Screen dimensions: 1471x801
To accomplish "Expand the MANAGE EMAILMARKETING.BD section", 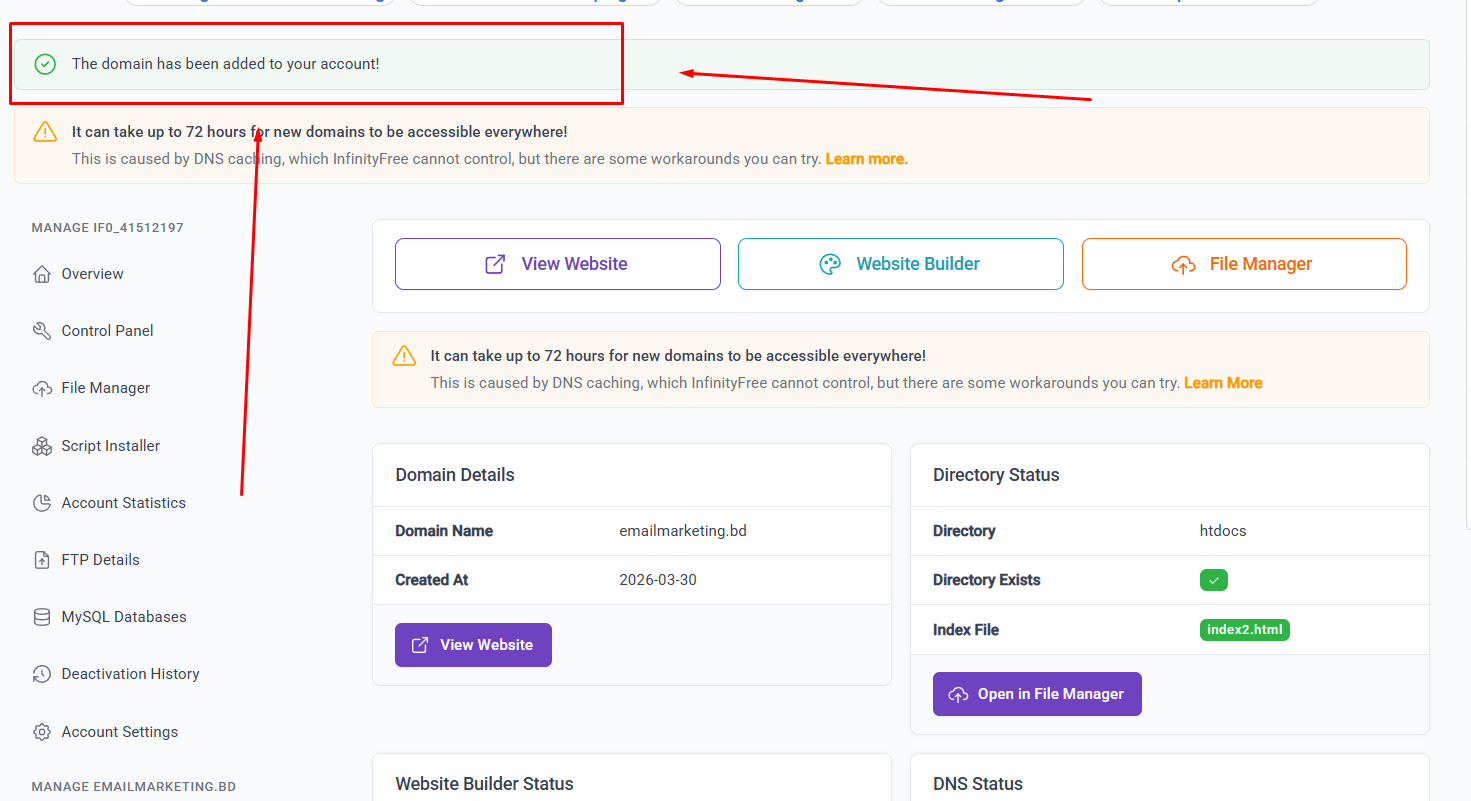I will point(133,786).
